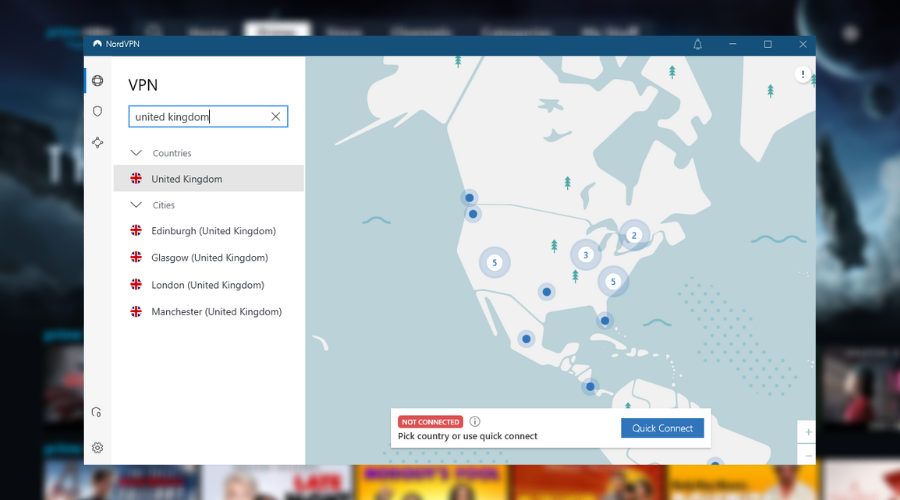
Task: Click the info icon beside Not Connected
Action: (x=475, y=422)
